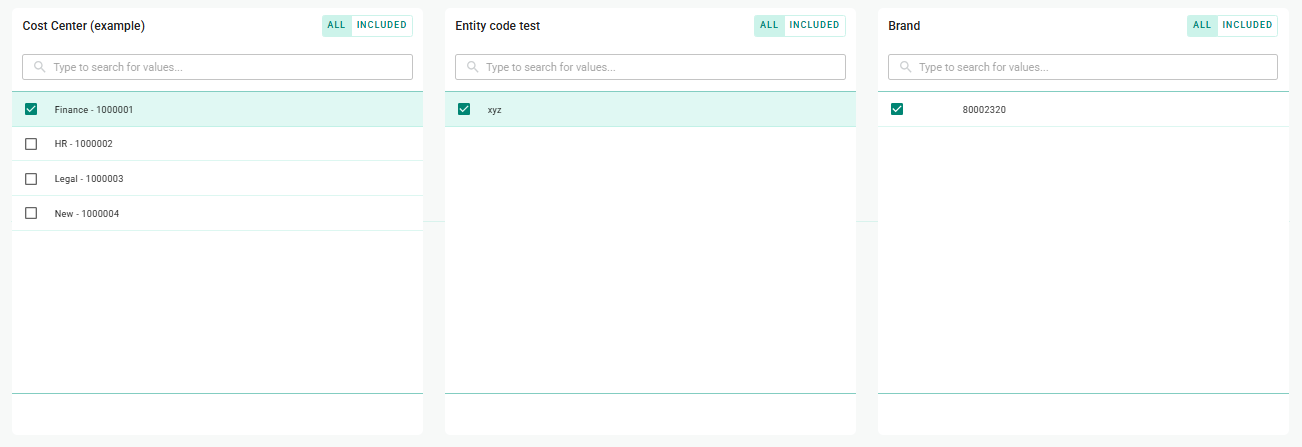
Task: Select the Legal - 1000003 row label
Action: [89, 179]
